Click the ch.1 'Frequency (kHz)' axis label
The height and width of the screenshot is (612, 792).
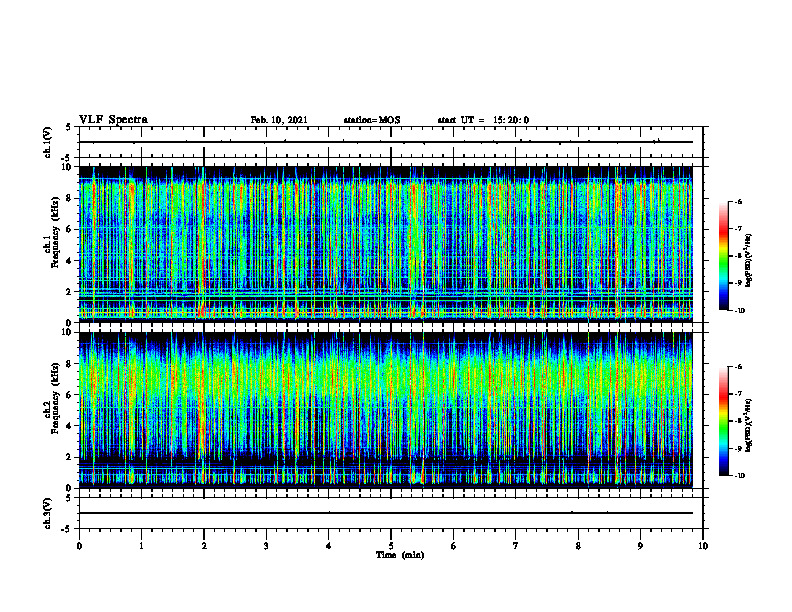point(55,232)
